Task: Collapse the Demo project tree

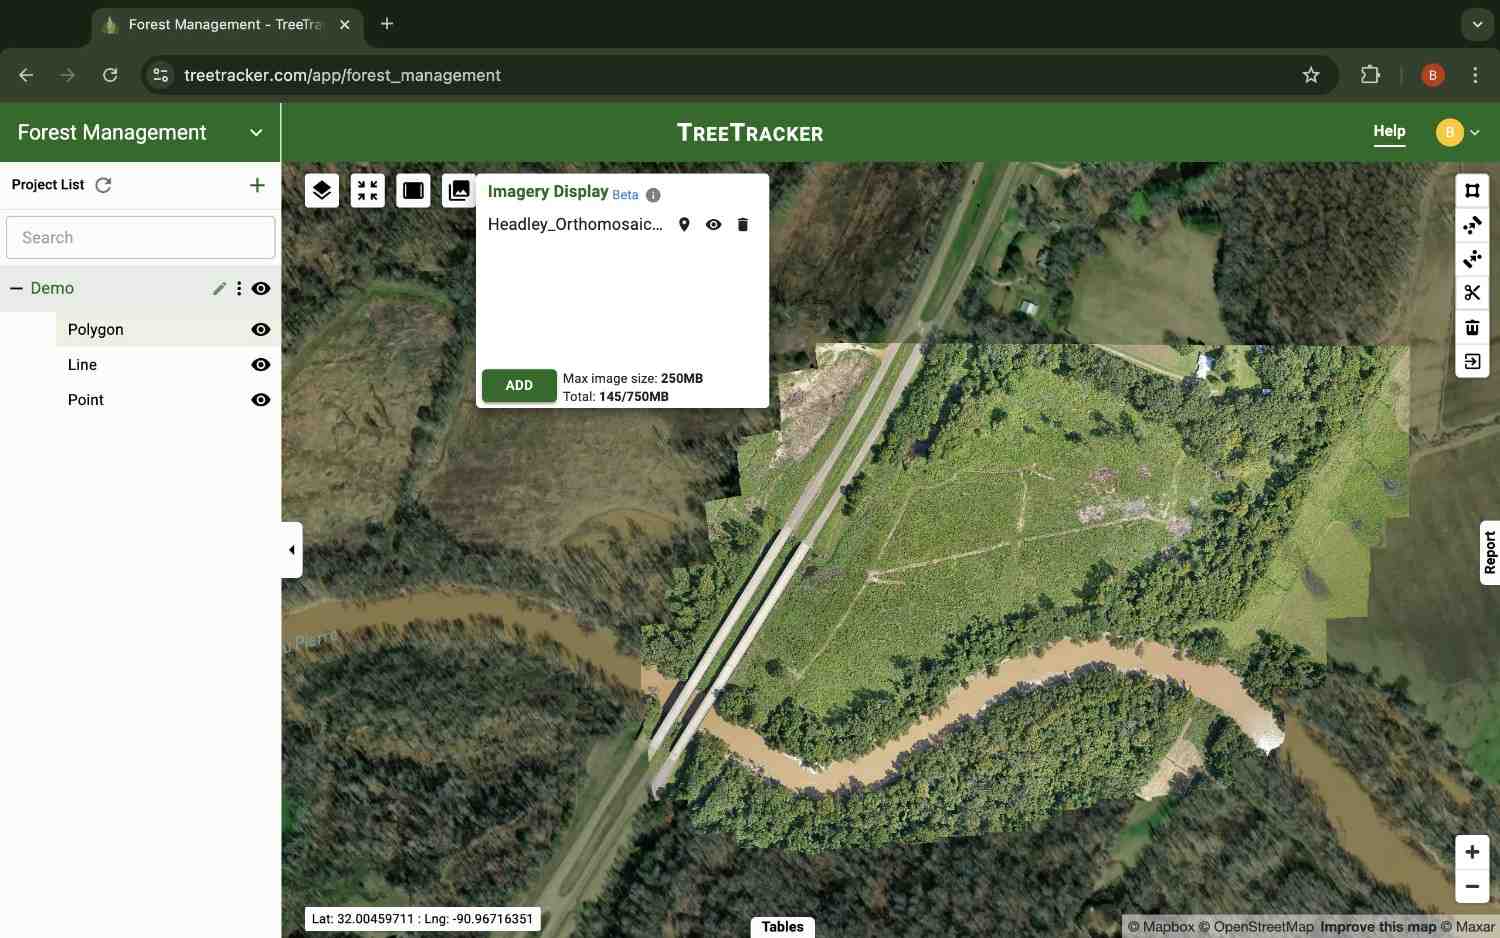Action: [16, 288]
